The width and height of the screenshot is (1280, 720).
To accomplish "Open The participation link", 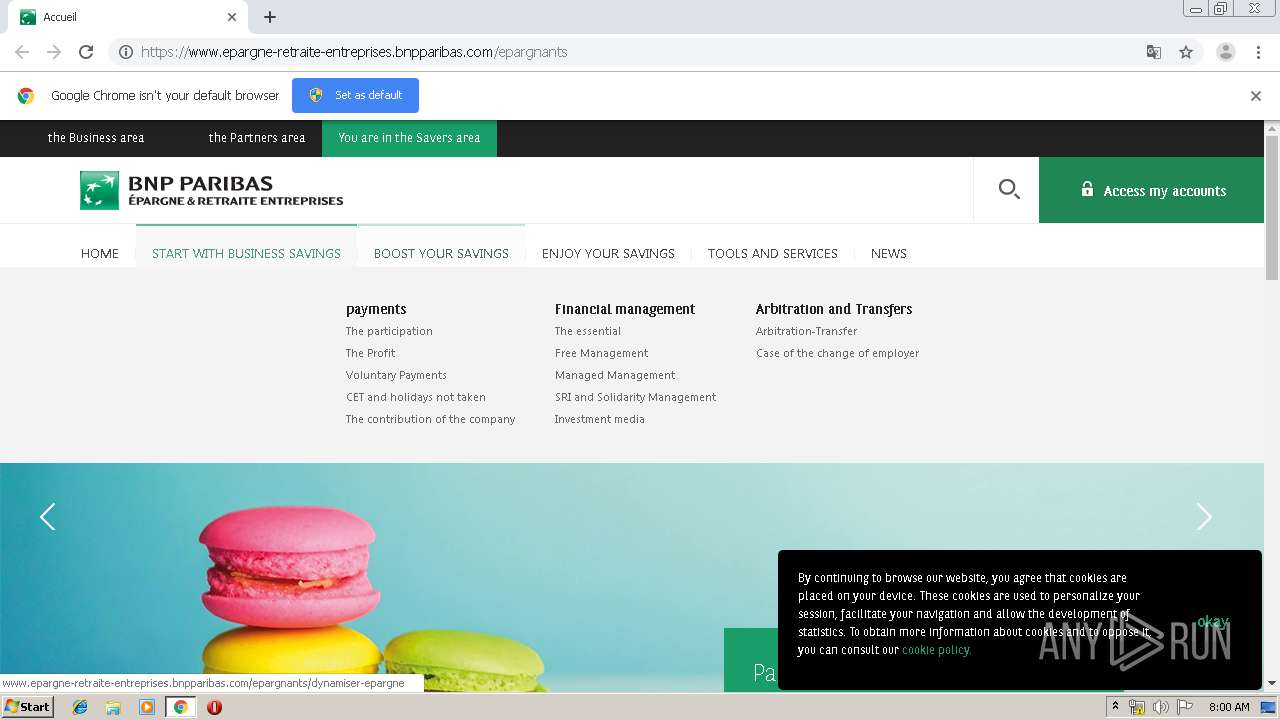I will point(389,331).
